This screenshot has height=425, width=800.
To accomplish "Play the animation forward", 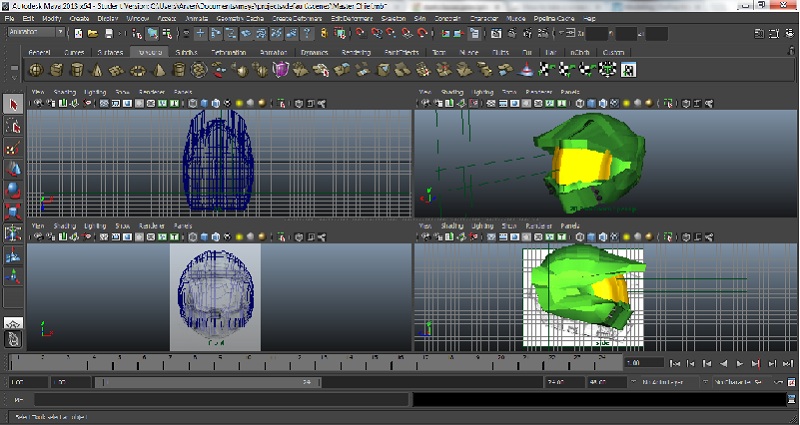I will (x=739, y=363).
